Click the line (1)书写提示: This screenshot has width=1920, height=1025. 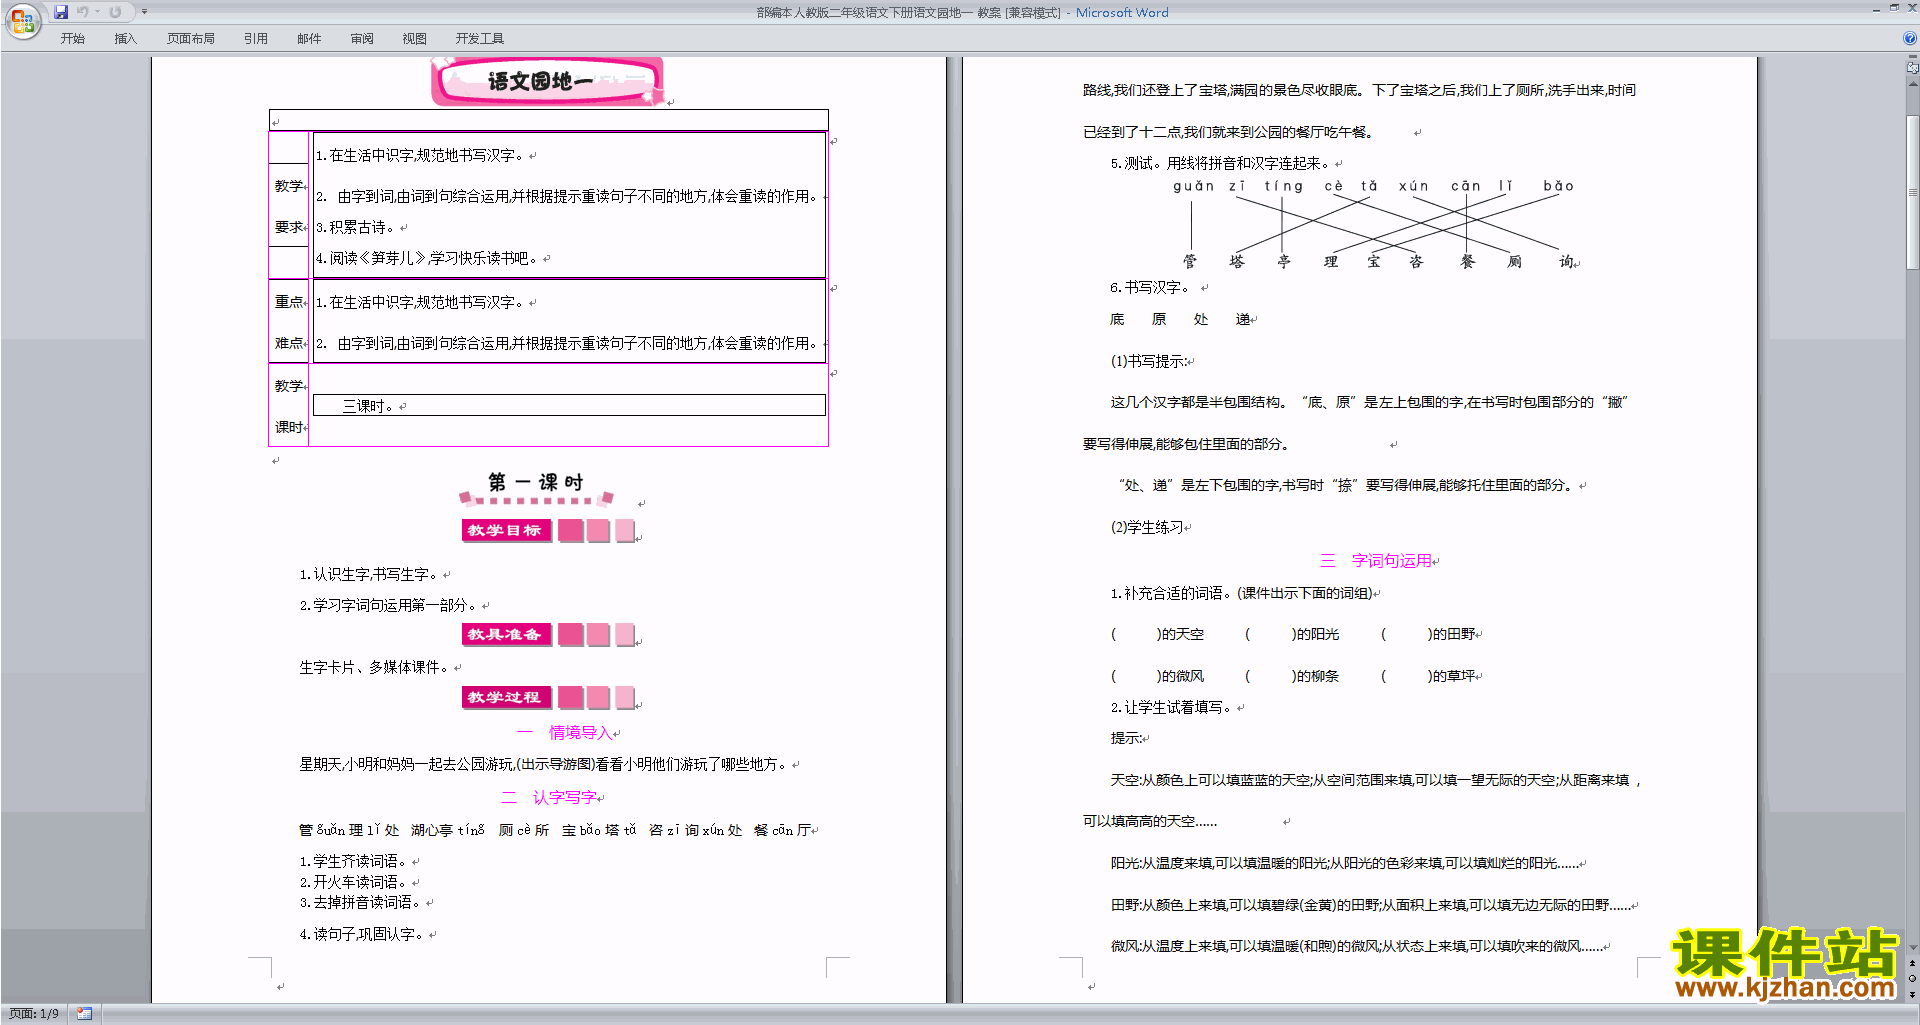1149,362
